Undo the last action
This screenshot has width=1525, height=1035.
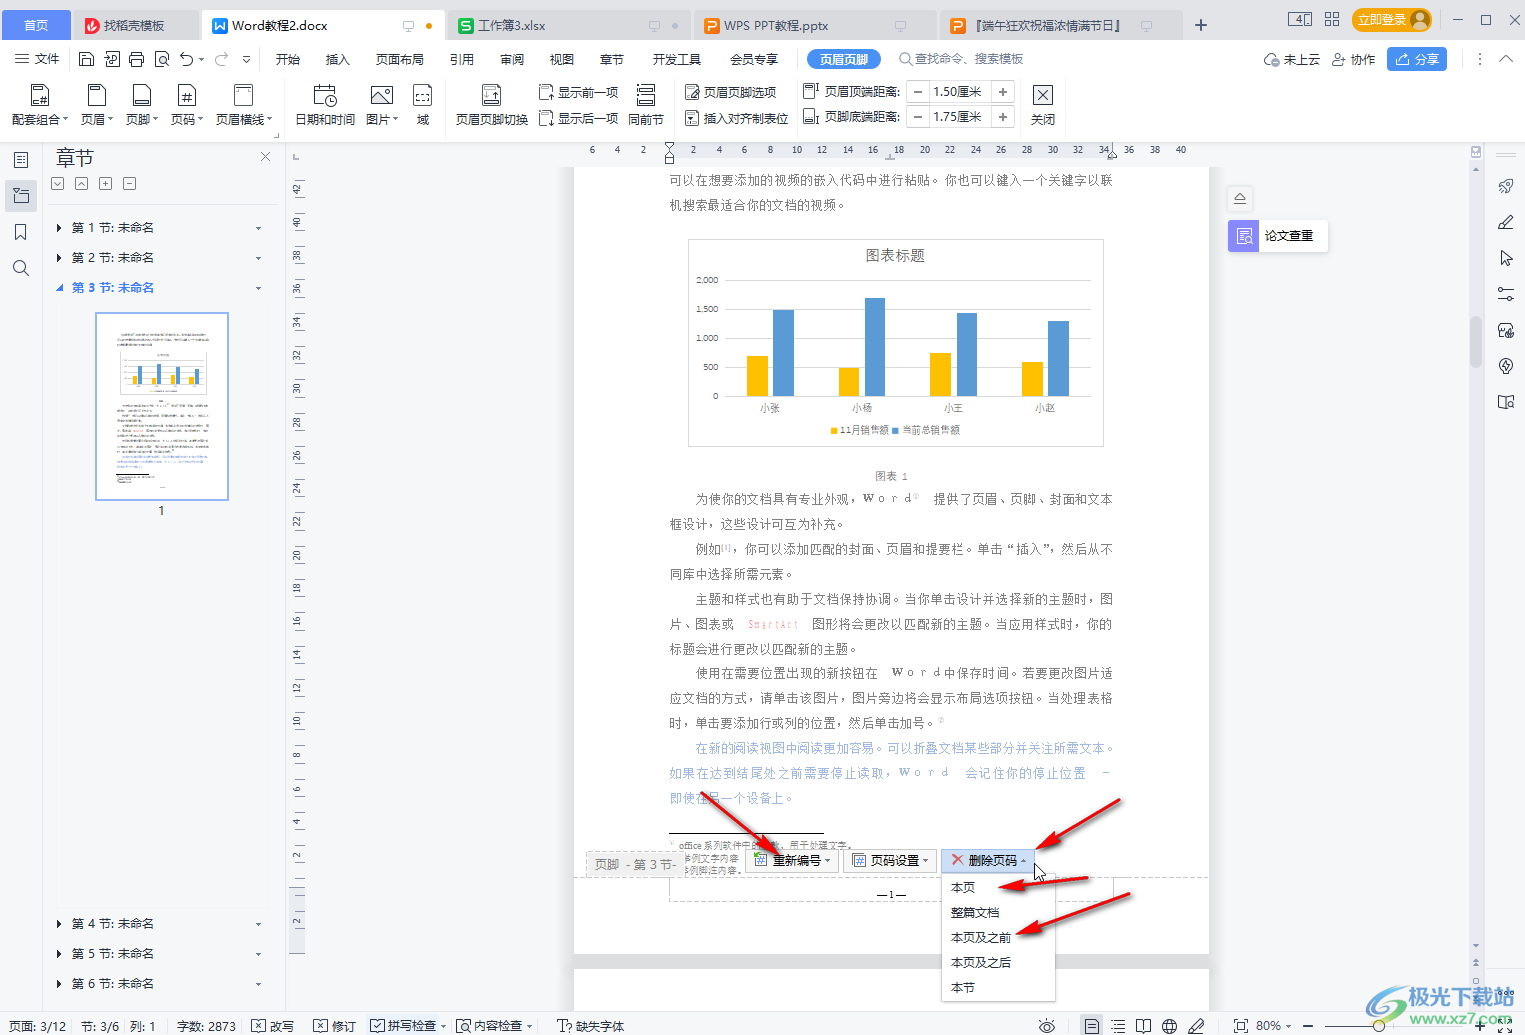pos(186,59)
